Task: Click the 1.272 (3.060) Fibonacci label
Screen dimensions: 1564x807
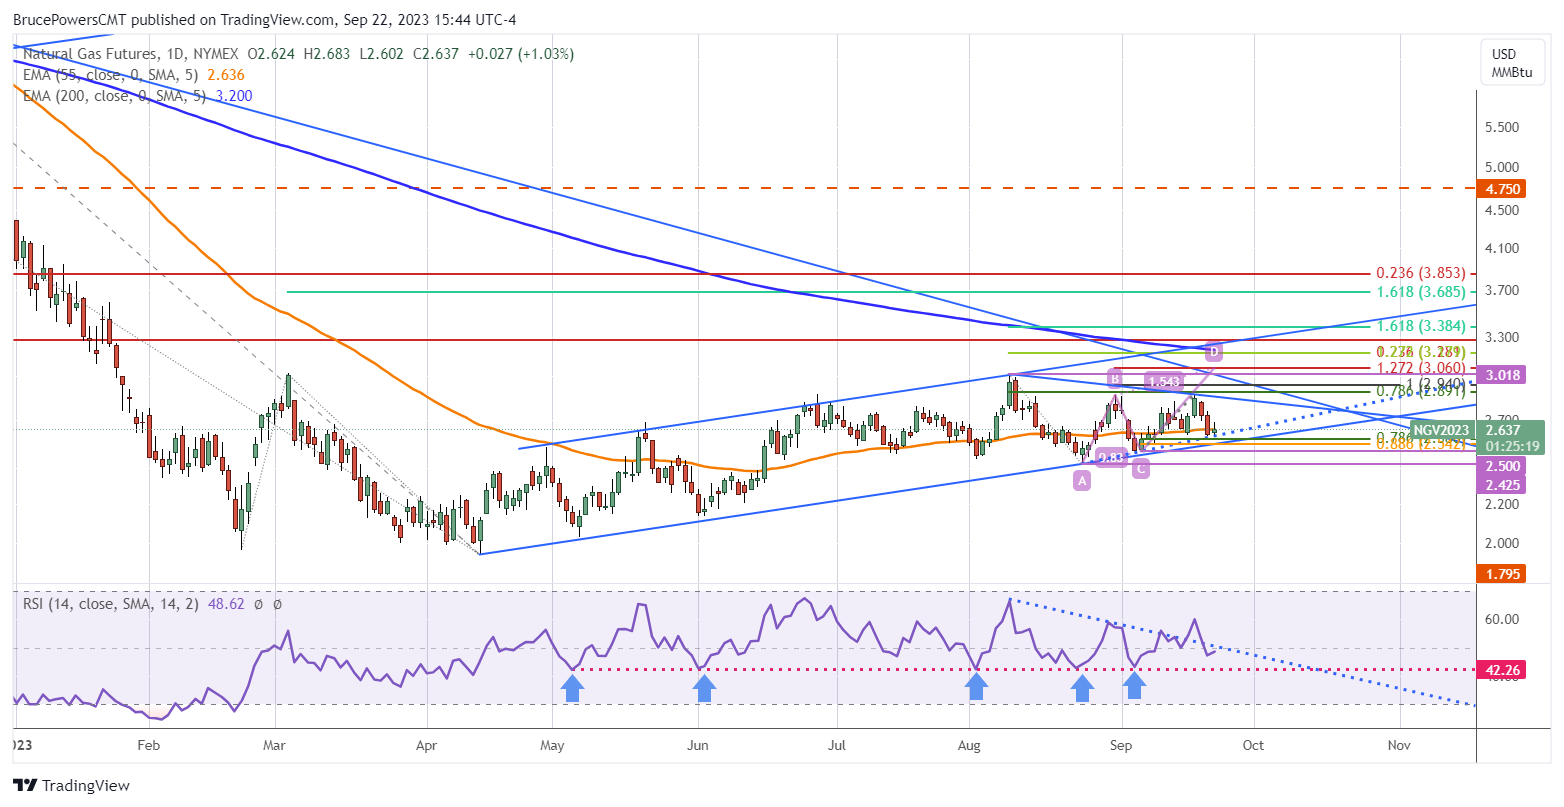Action: click(1421, 368)
